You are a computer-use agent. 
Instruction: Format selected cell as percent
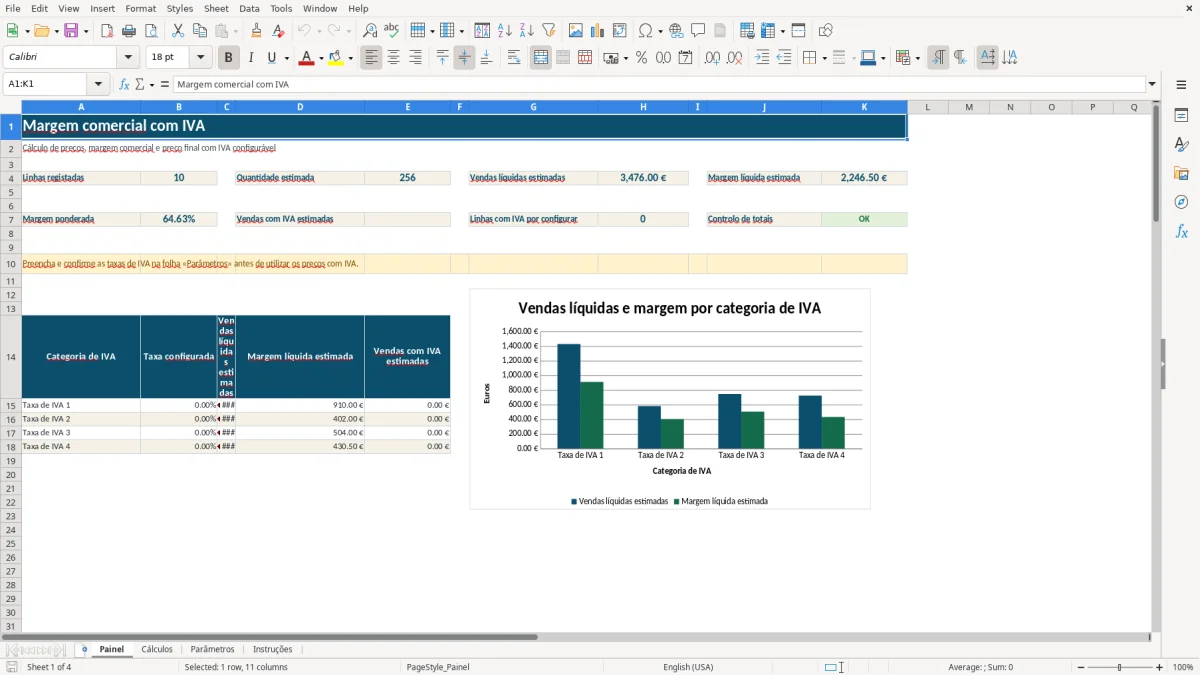(641, 58)
